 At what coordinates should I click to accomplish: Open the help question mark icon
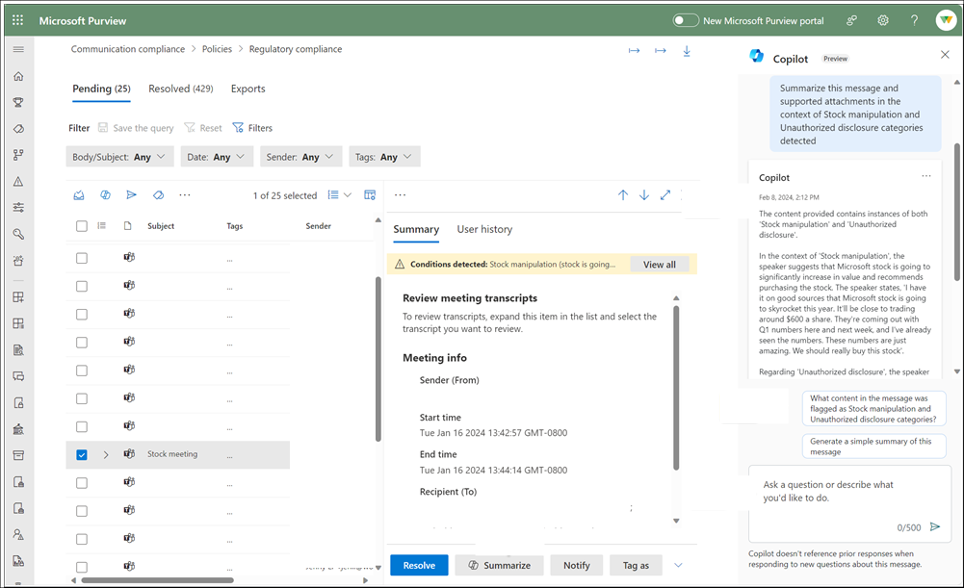[914, 20]
